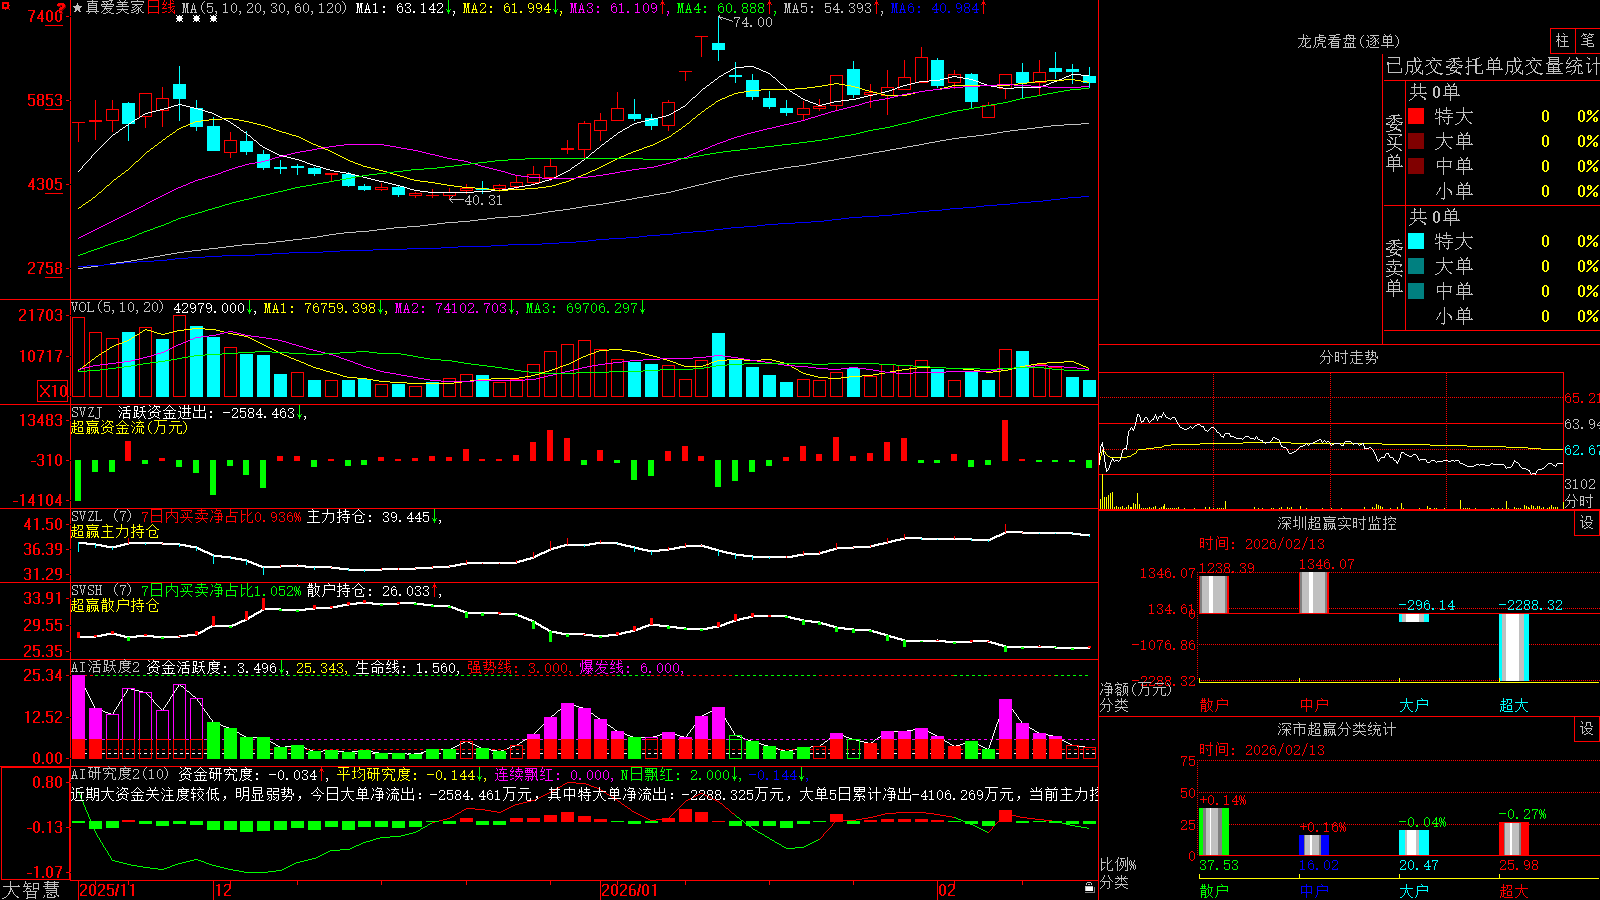
Task: Click the MA1: 63.142 value
Action: click(x=404, y=8)
